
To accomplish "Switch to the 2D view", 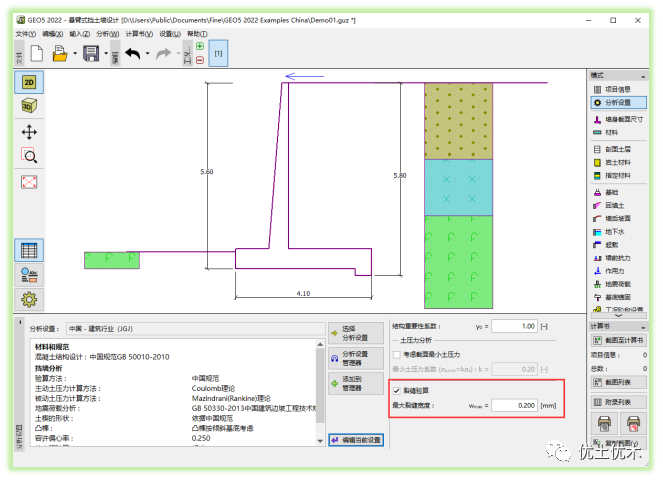I will pos(29,82).
